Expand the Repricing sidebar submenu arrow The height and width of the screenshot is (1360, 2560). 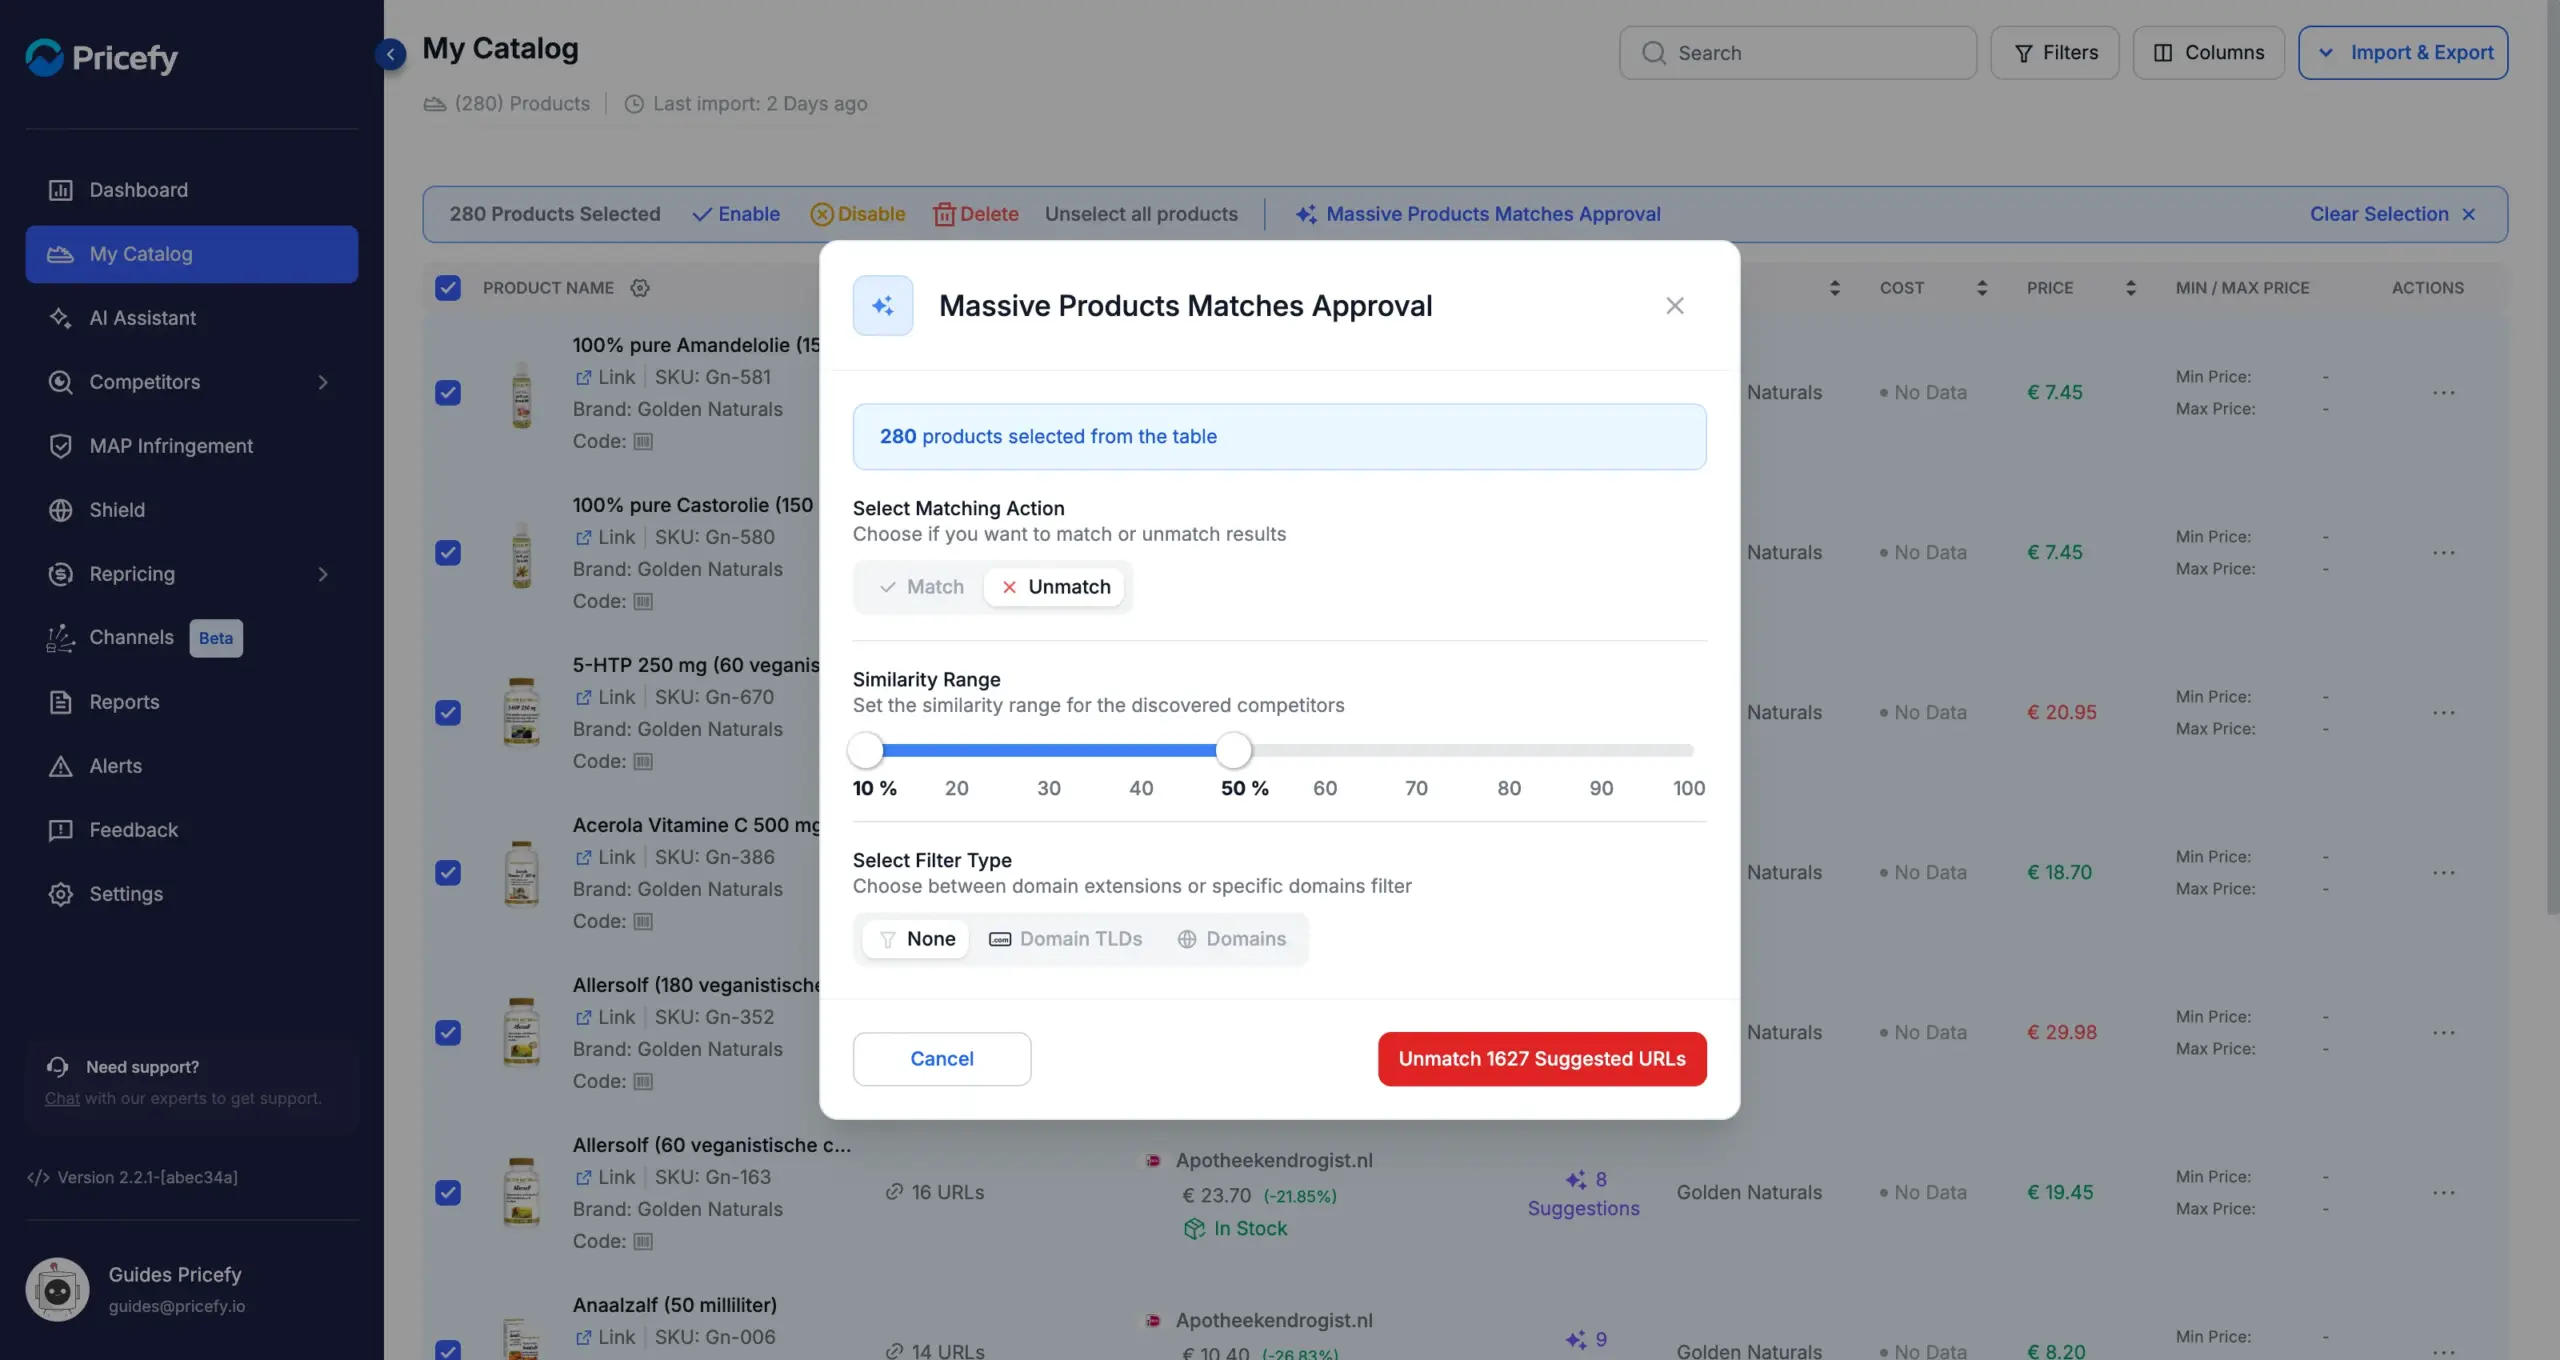coord(323,574)
